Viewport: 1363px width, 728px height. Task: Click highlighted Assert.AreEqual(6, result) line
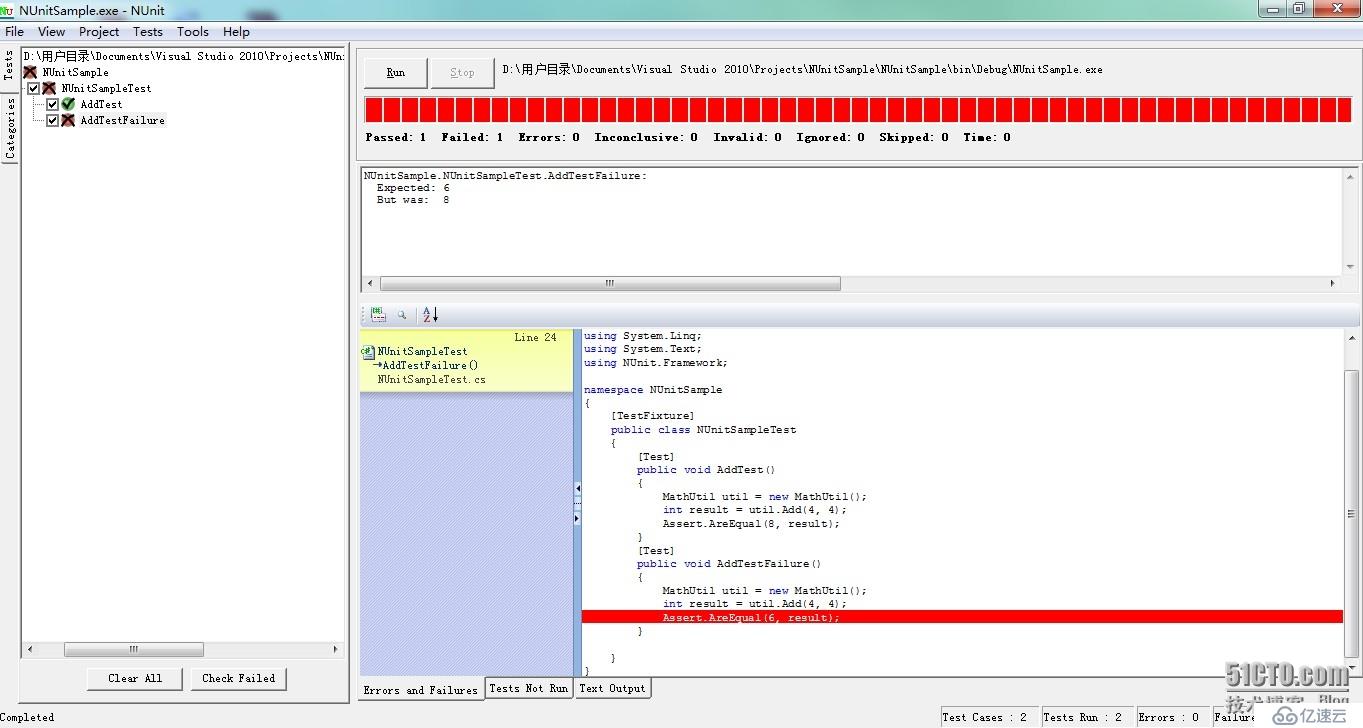[x=962, y=617]
